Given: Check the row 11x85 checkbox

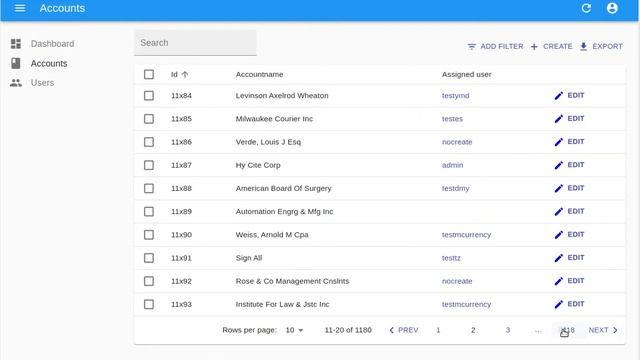Looking at the screenshot, I should click(x=149, y=119).
